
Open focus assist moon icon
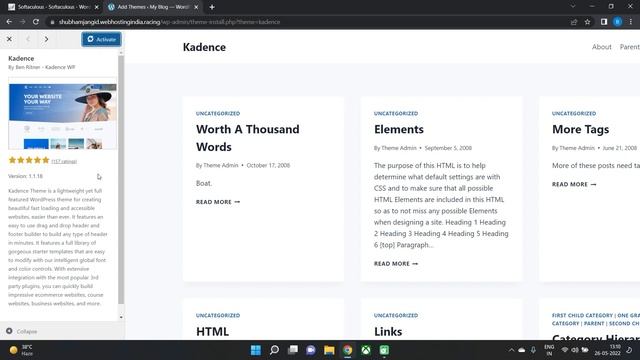point(629,350)
